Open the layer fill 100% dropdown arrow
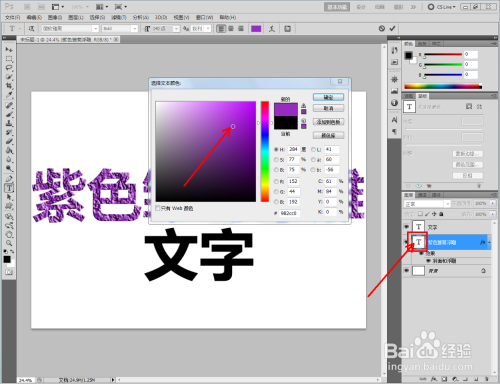 (x=493, y=214)
